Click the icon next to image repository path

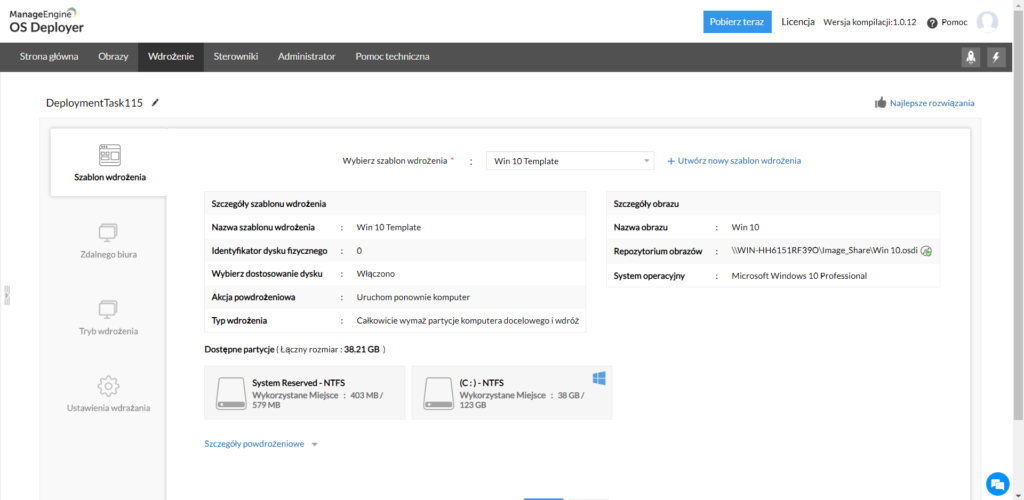[926, 251]
